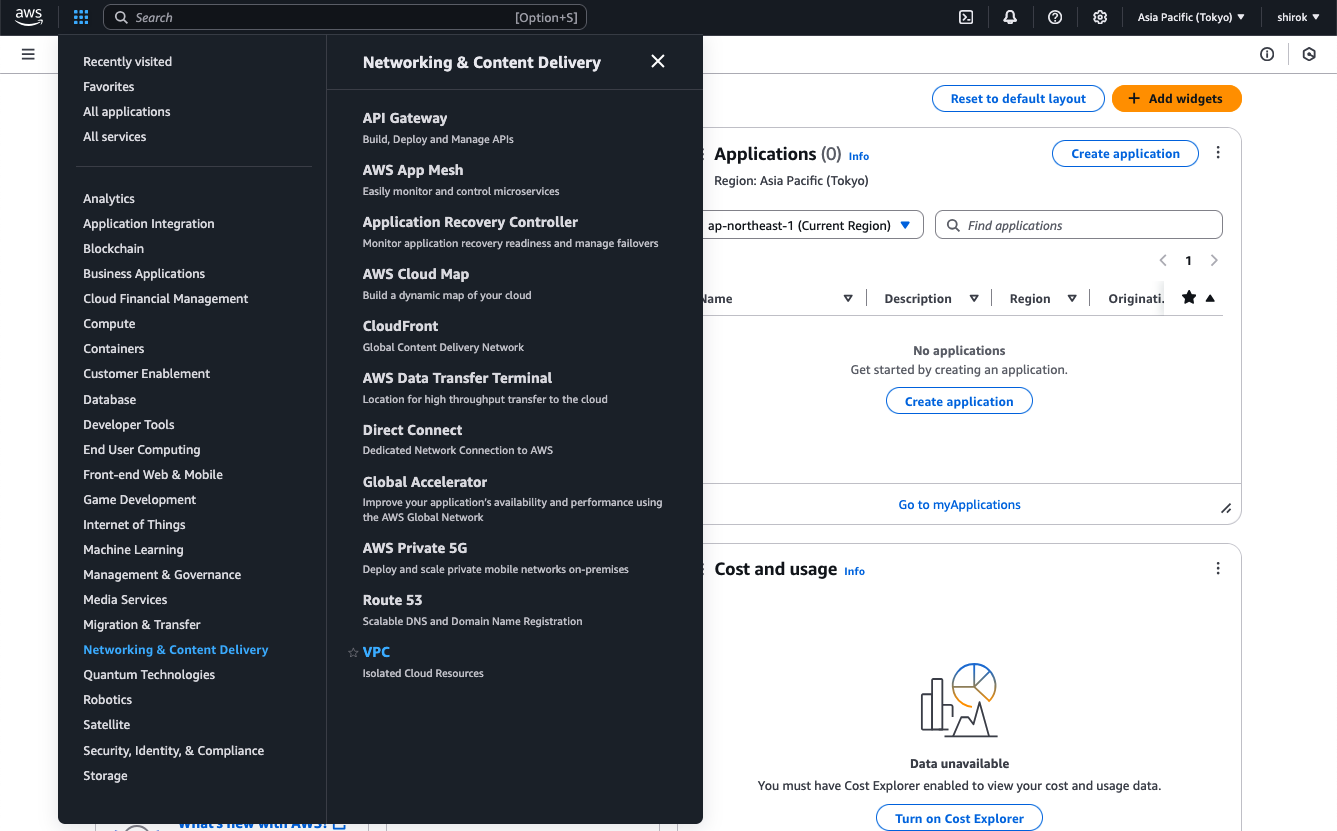Click the info circle icon under top bar
The width and height of the screenshot is (1337, 831).
point(1267,54)
